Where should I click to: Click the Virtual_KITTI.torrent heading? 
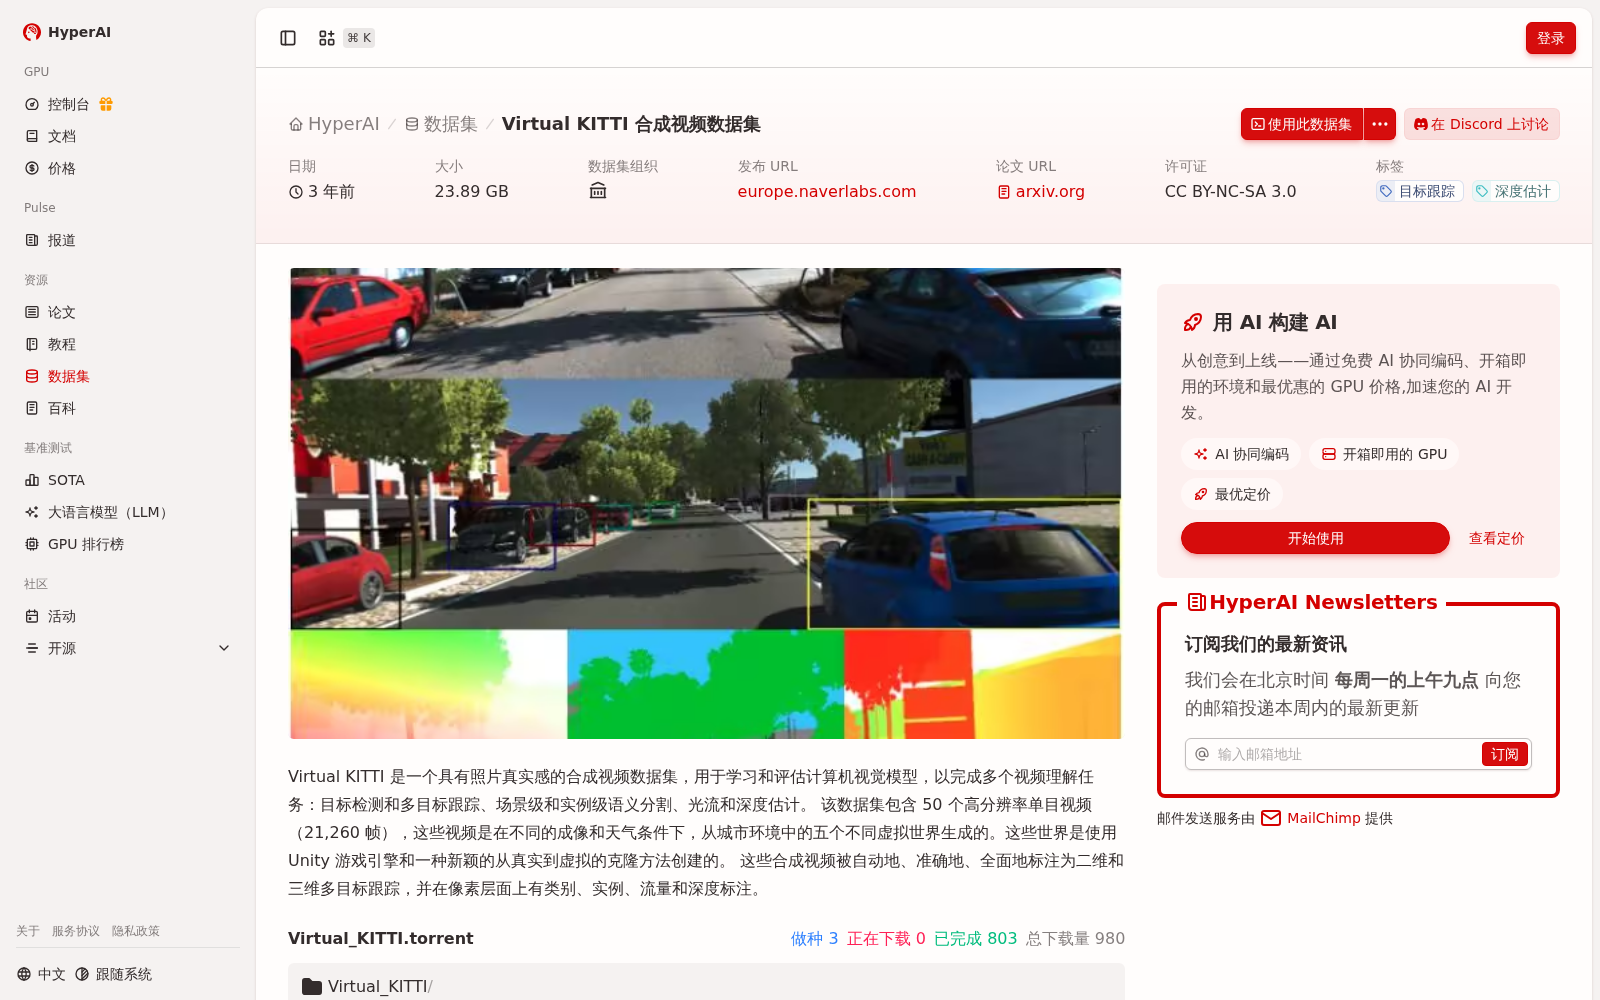(380, 938)
